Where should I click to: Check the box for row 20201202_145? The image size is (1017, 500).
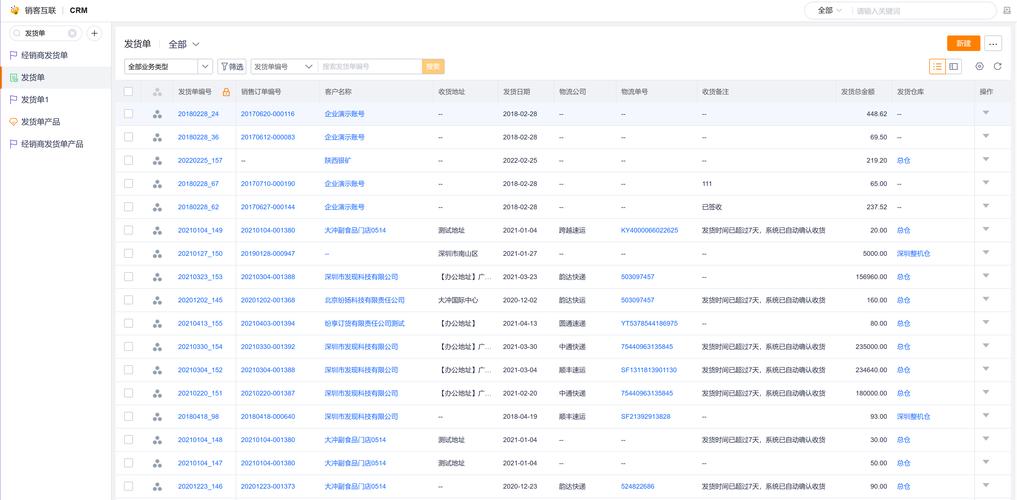128,300
